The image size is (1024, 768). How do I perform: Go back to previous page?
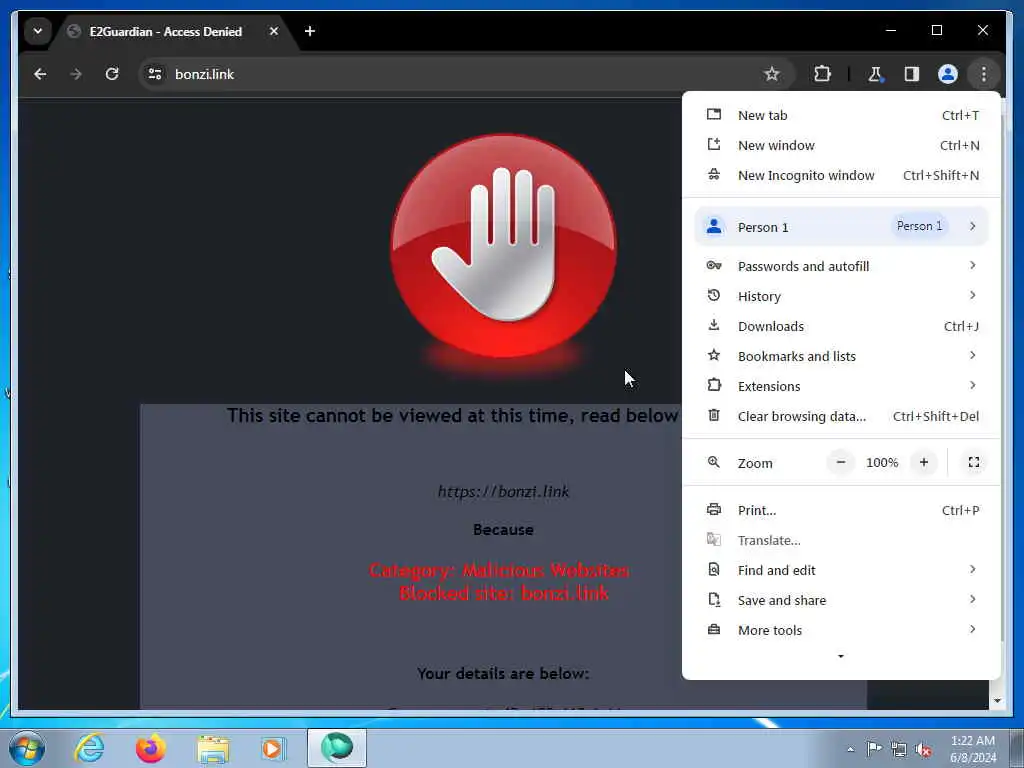tap(40, 74)
